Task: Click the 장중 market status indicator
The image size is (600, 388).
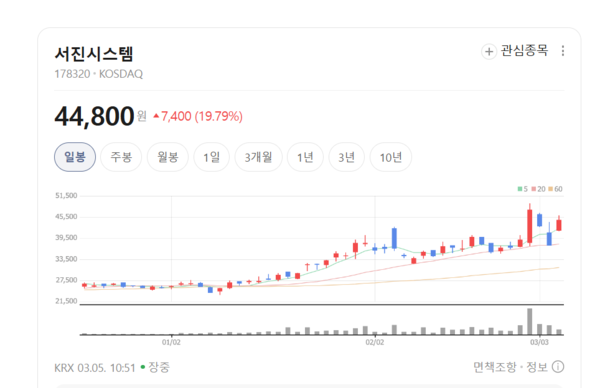Action: point(155,367)
